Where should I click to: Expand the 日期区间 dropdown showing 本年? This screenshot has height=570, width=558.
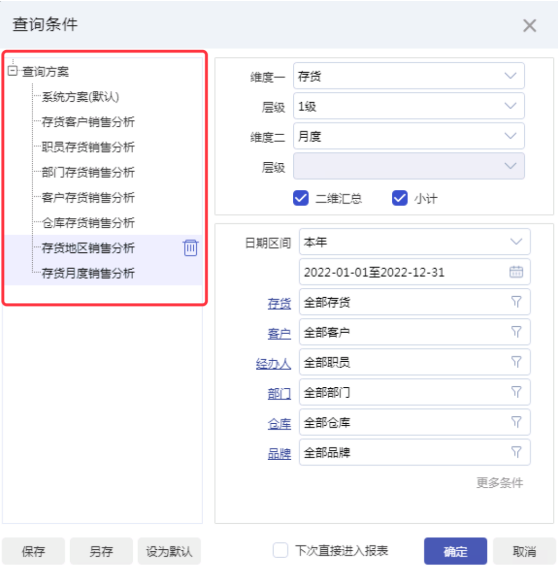point(414,242)
